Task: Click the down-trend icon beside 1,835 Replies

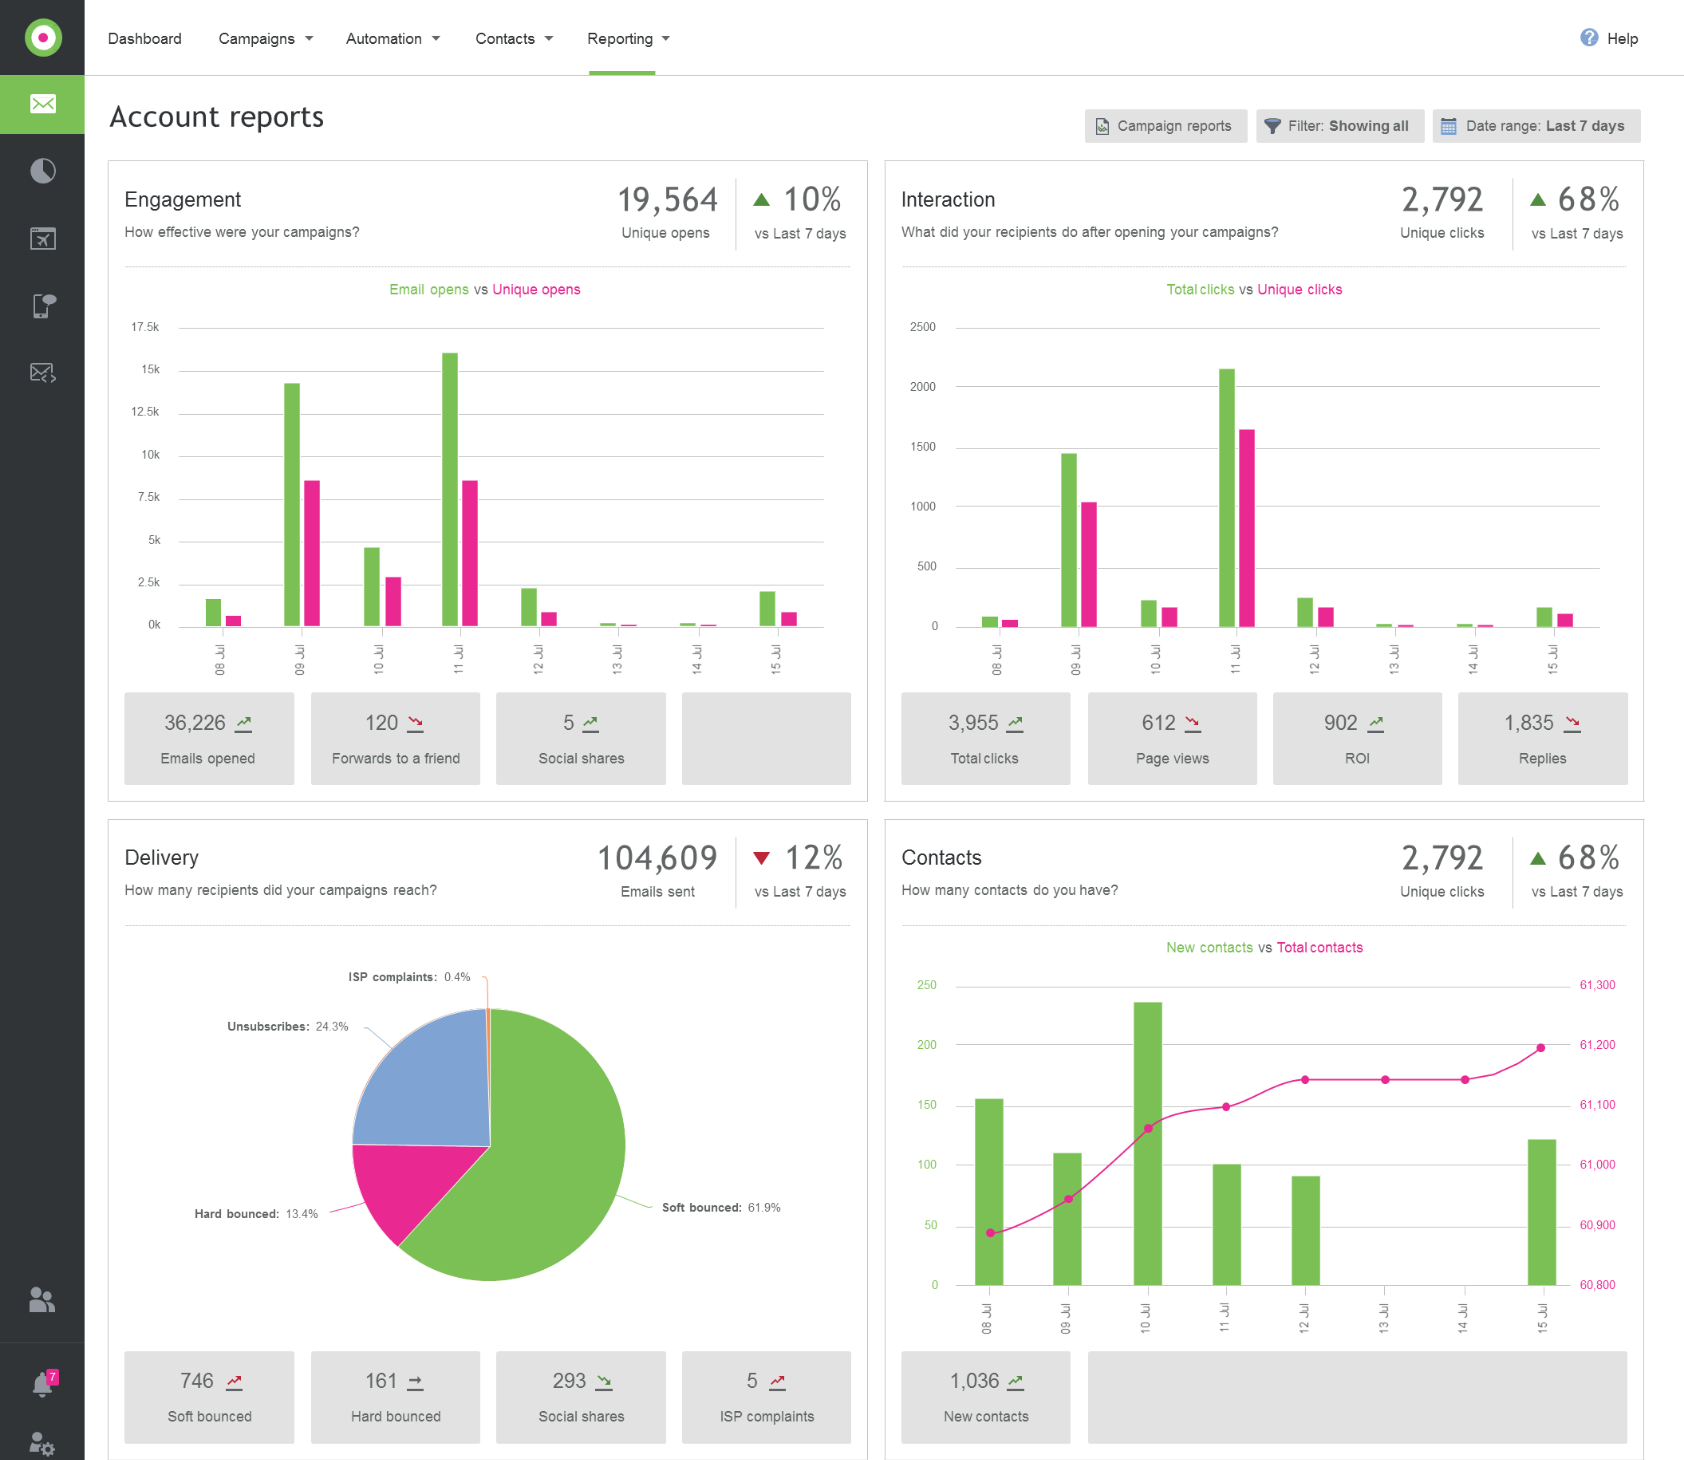Action: [x=1573, y=723]
